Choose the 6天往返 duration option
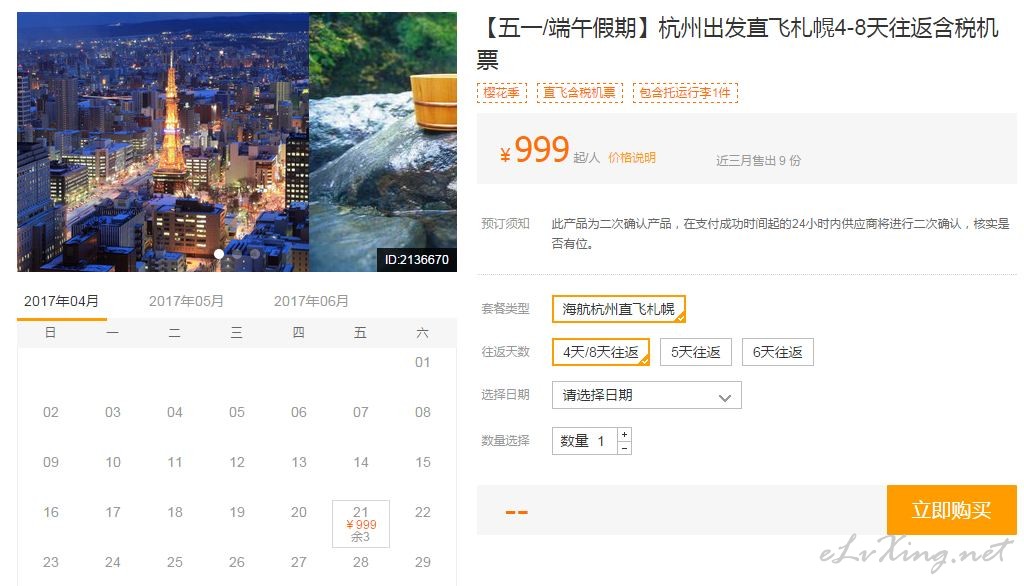The height and width of the screenshot is (586, 1024). (778, 352)
